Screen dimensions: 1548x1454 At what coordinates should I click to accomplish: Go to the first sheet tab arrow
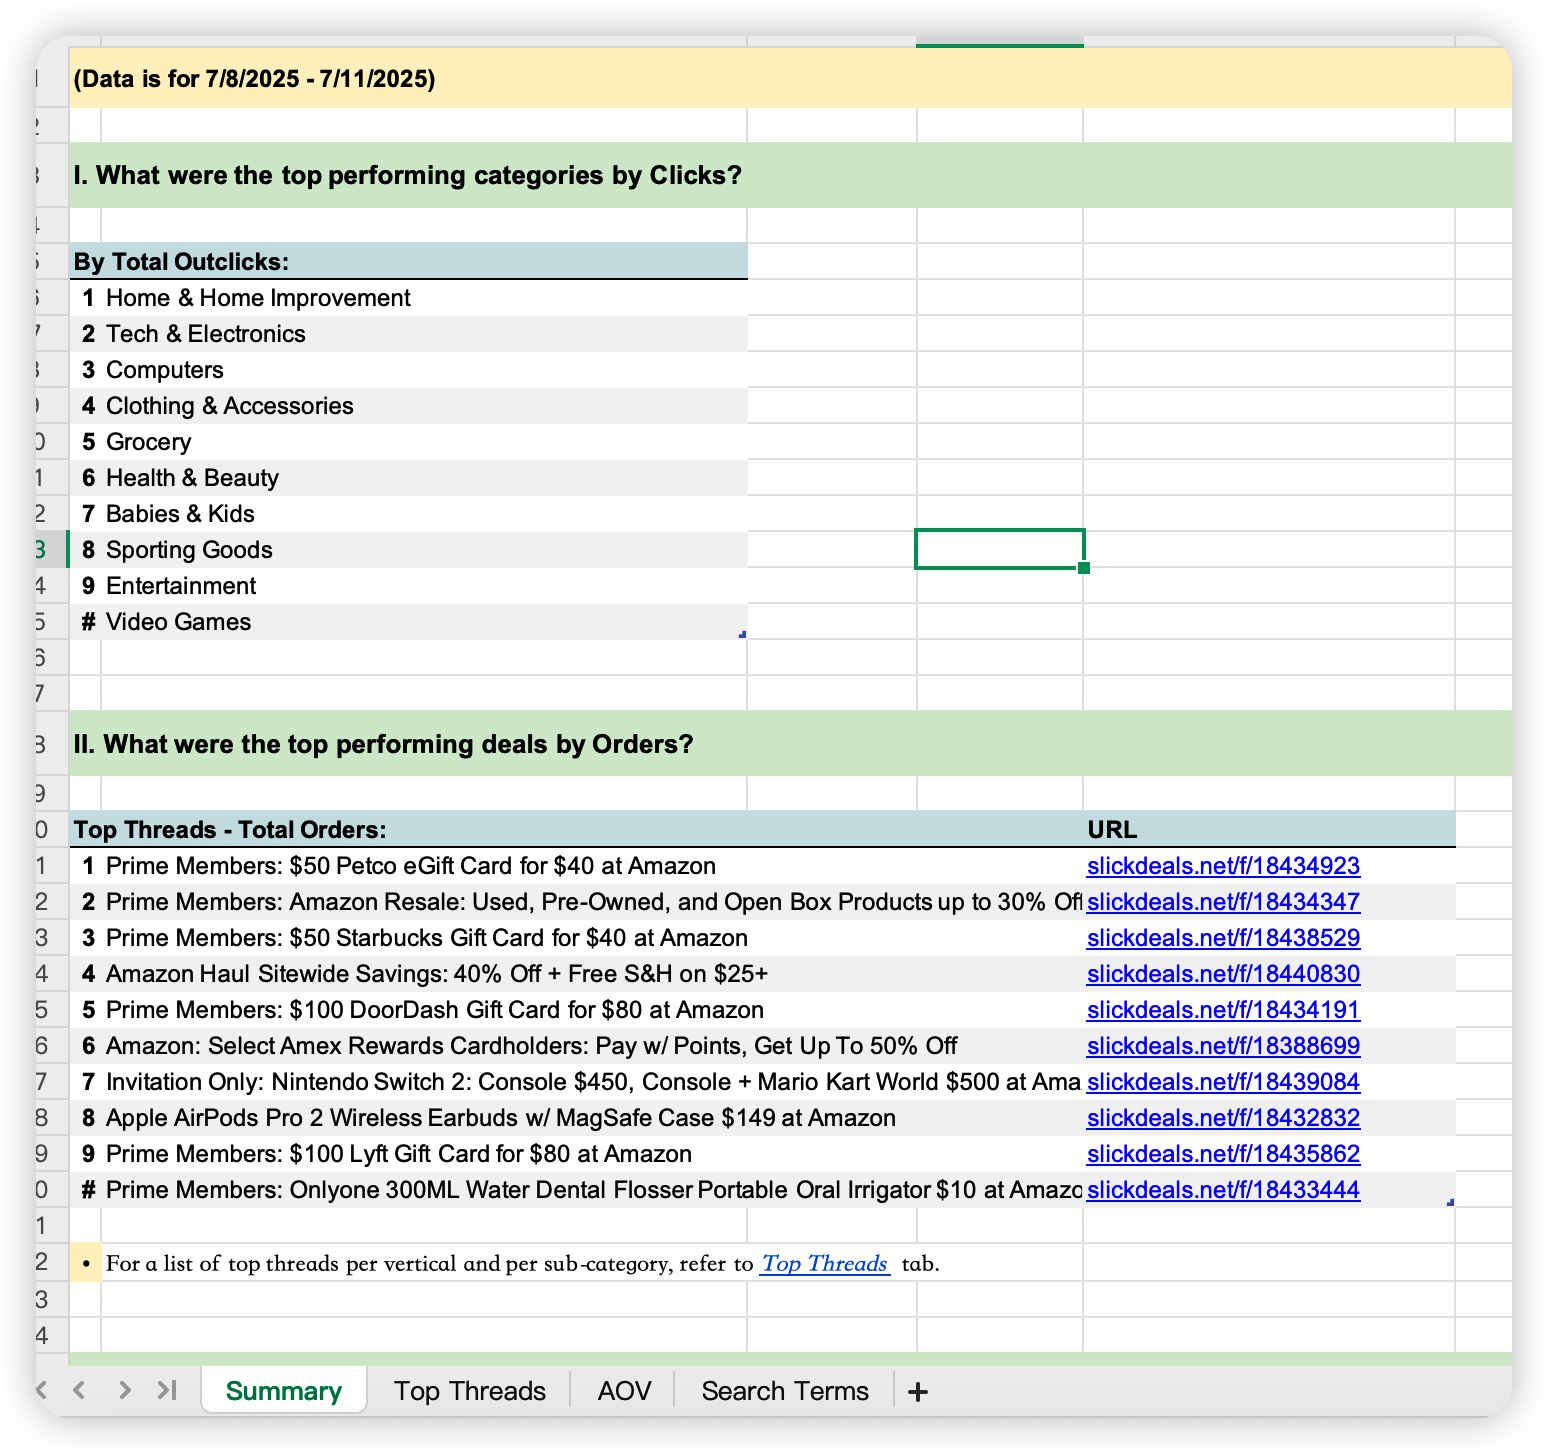pyautogui.click(x=42, y=1390)
